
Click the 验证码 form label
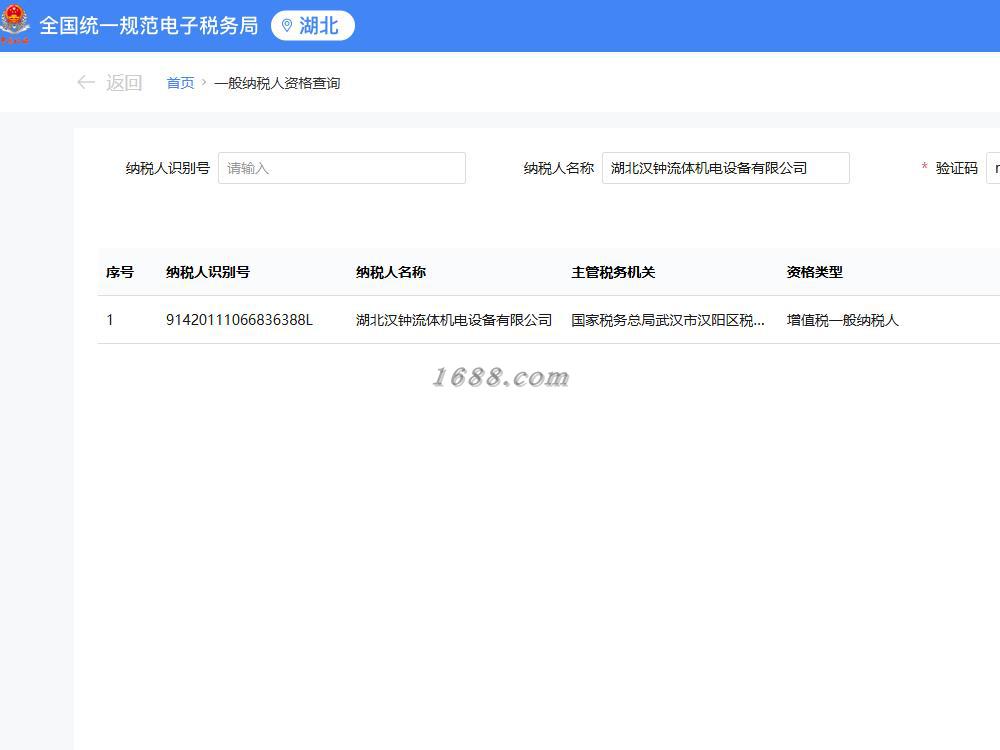pyautogui.click(x=957, y=168)
